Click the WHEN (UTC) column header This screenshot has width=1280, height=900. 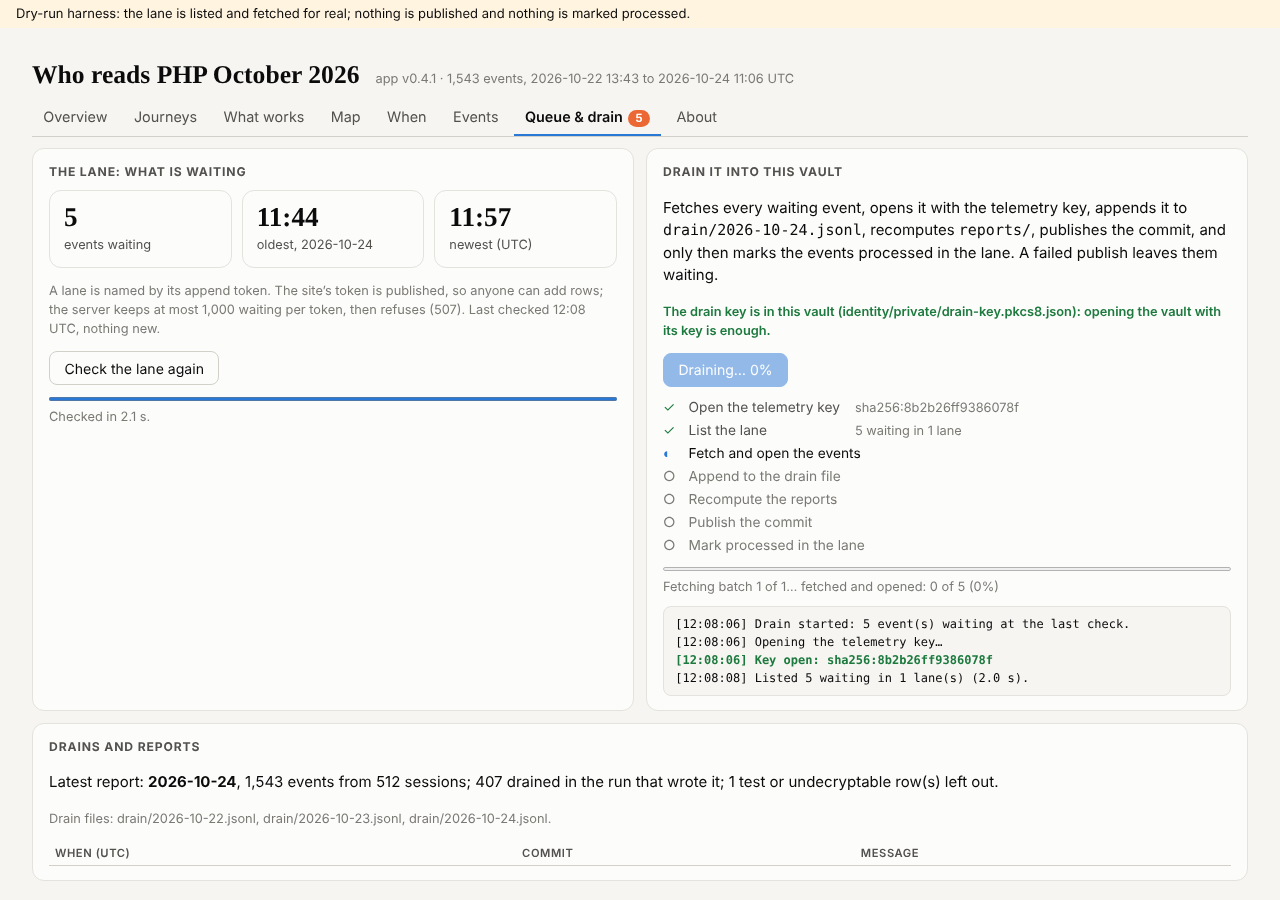(92, 853)
